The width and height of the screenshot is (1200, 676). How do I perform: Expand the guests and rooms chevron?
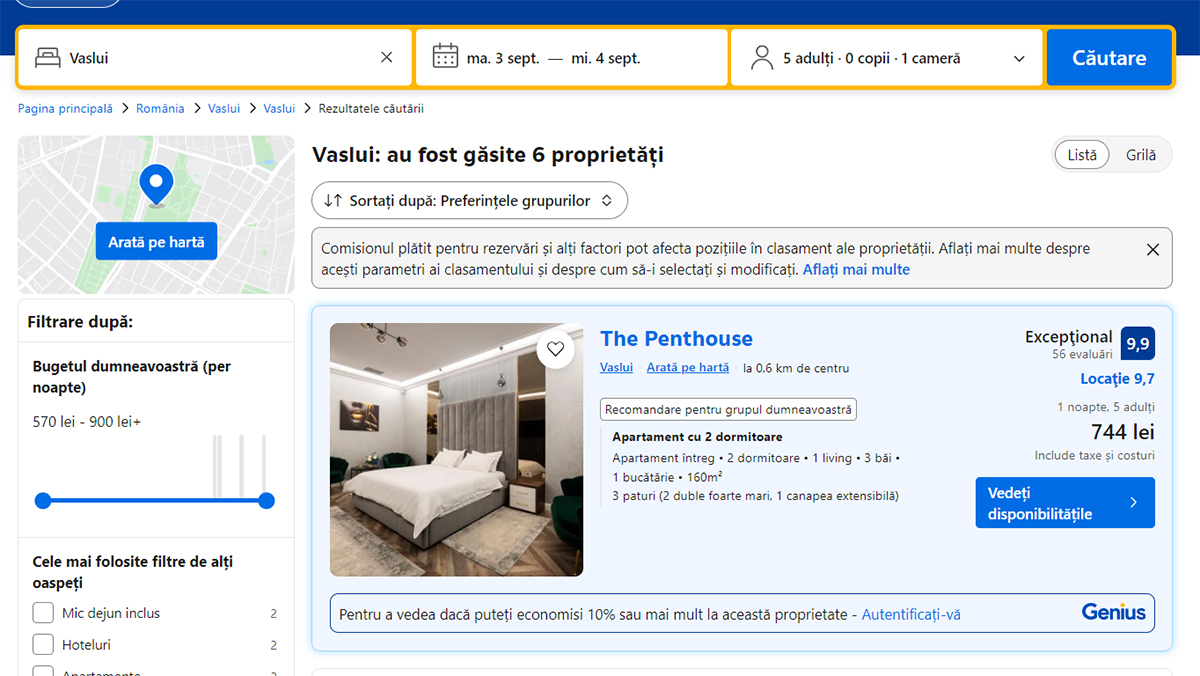point(1019,59)
